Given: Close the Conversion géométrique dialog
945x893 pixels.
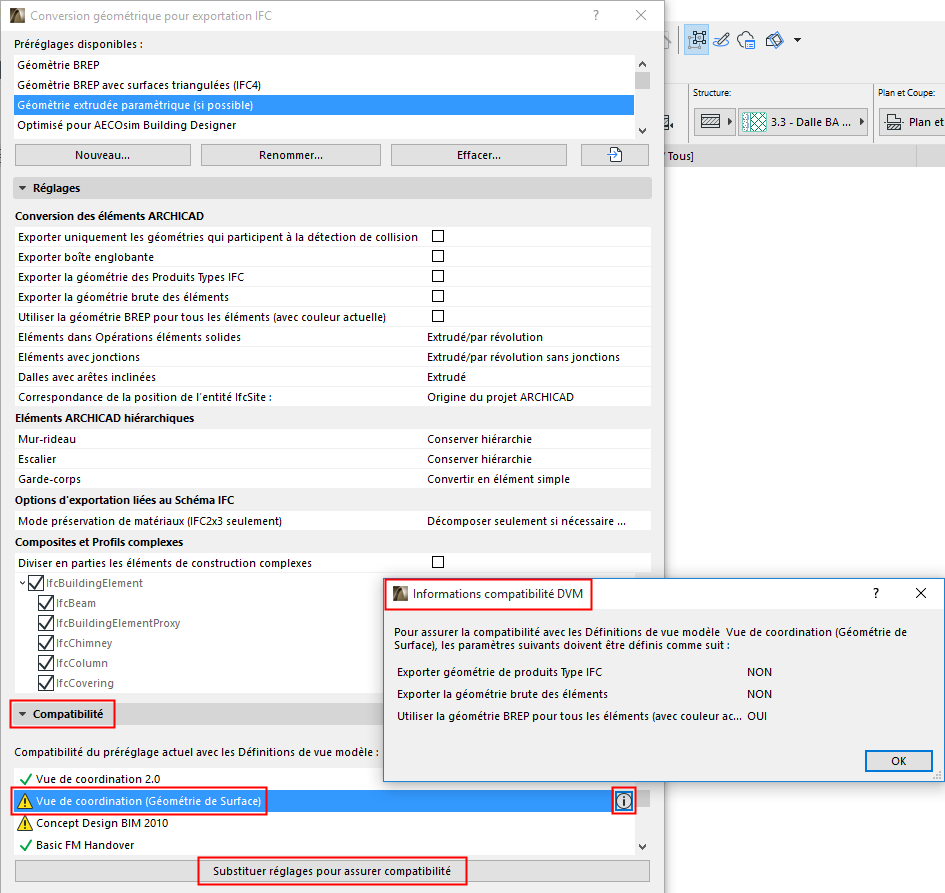Looking at the screenshot, I should click(x=641, y=16).
